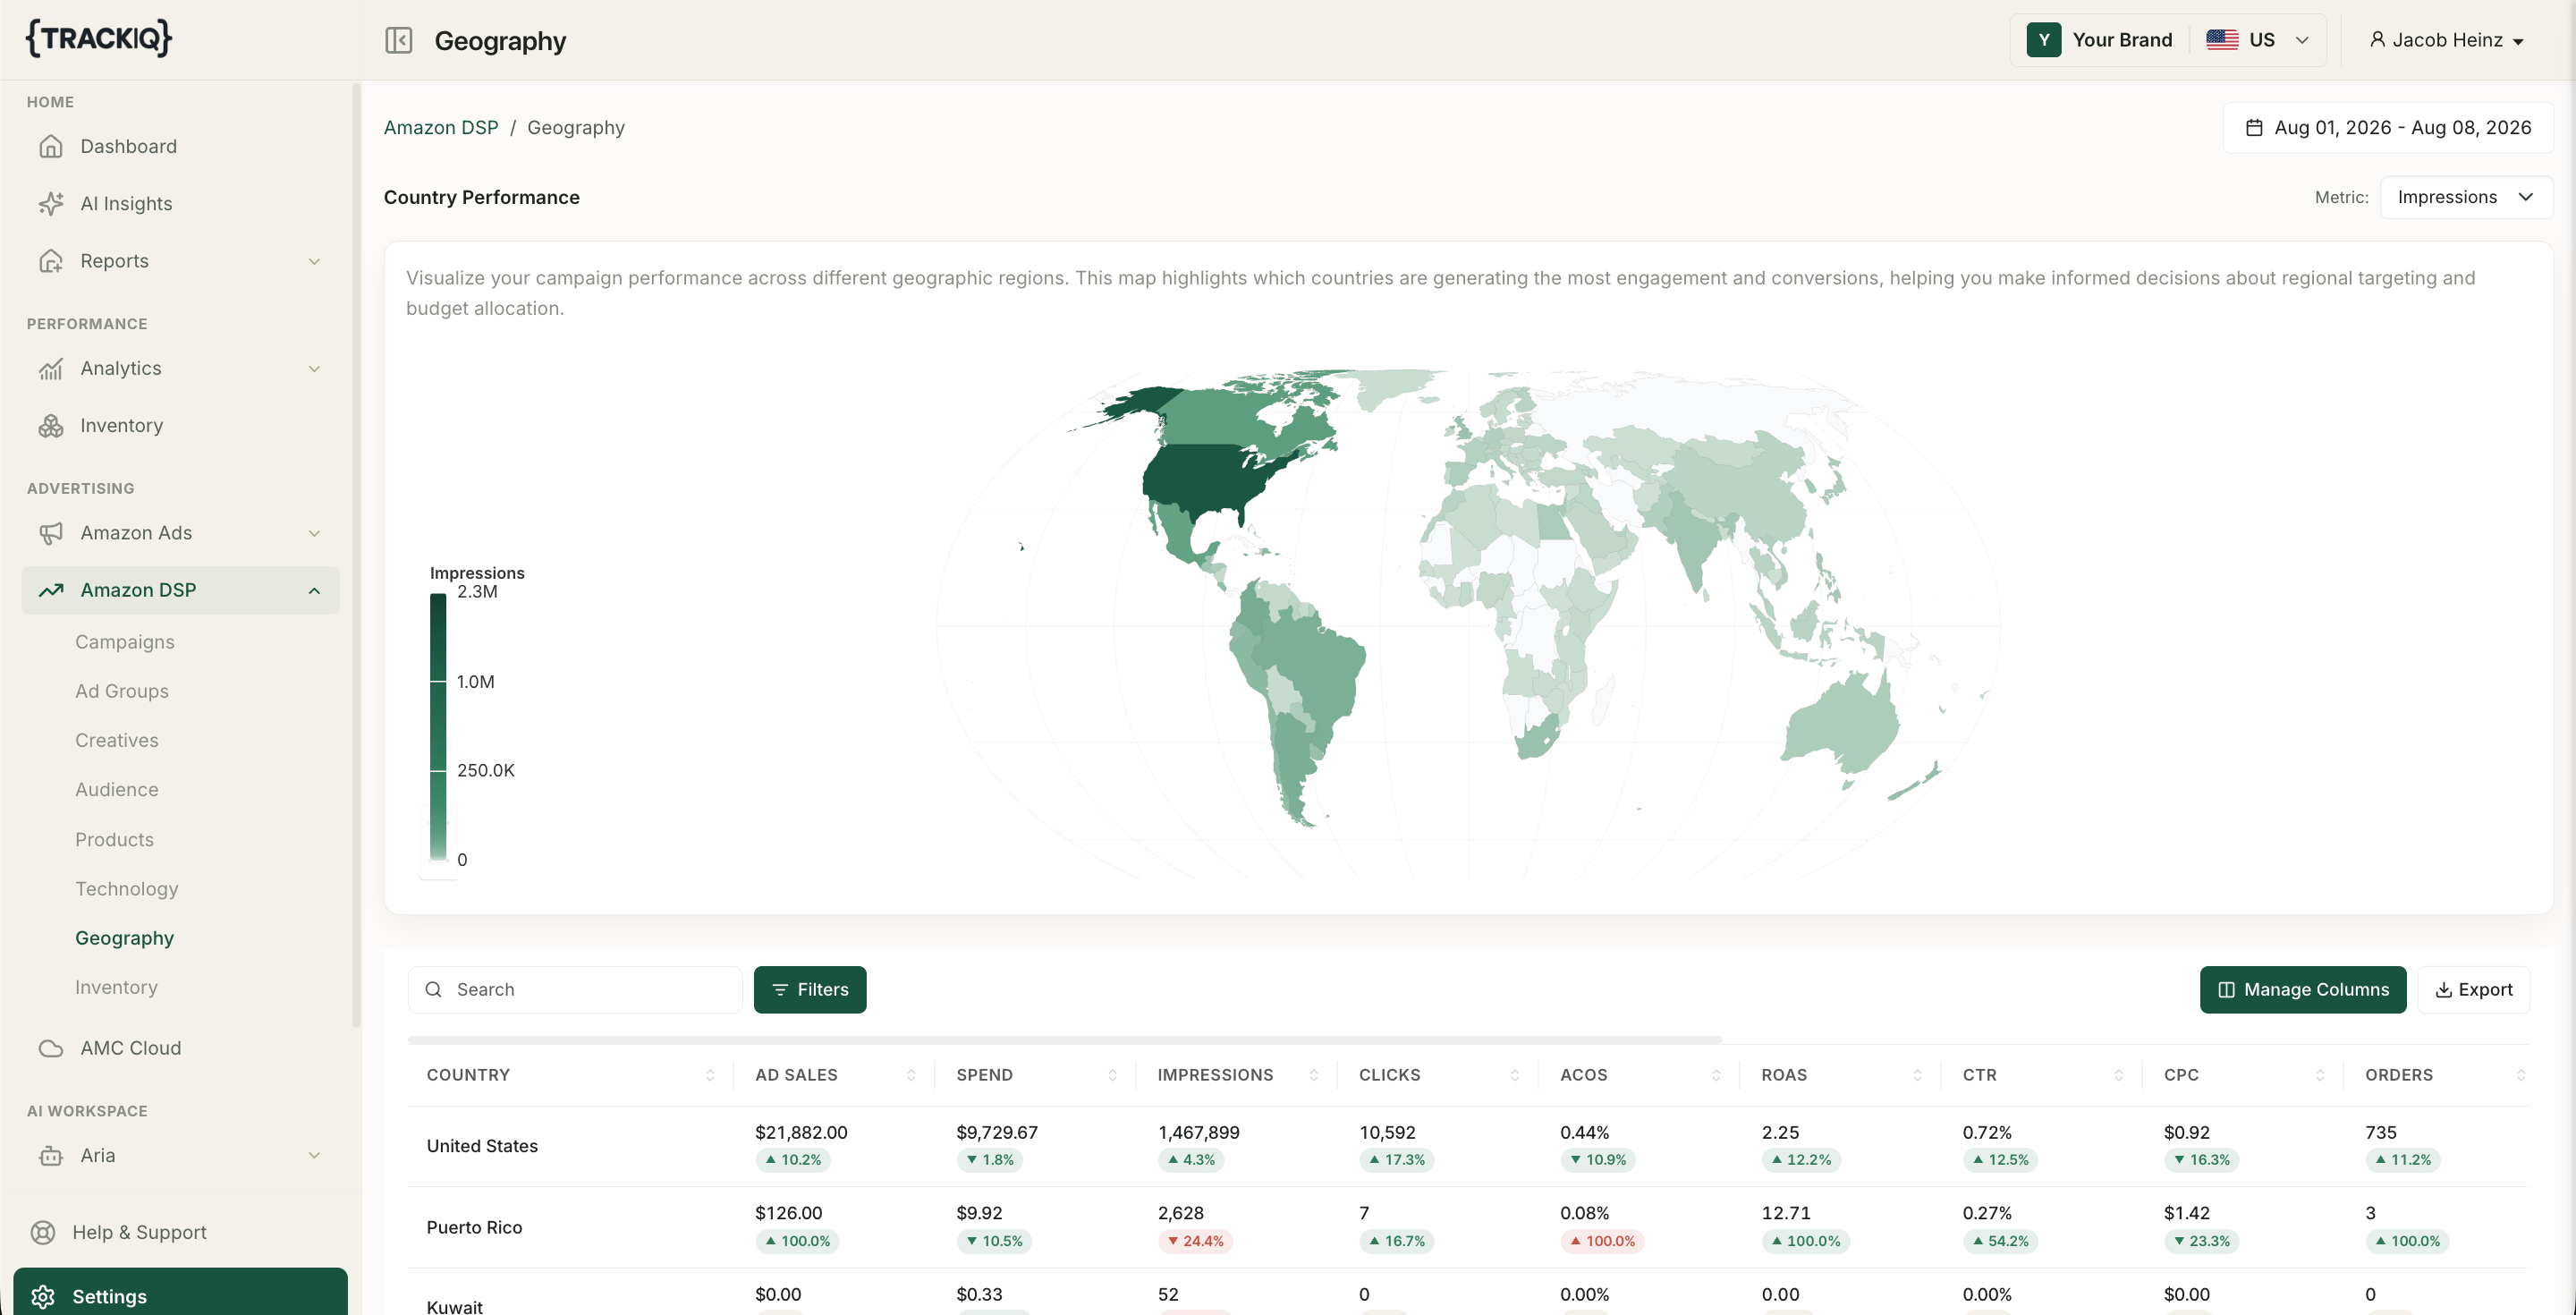Open the Settings button in sidebar

pos(180,1292)
